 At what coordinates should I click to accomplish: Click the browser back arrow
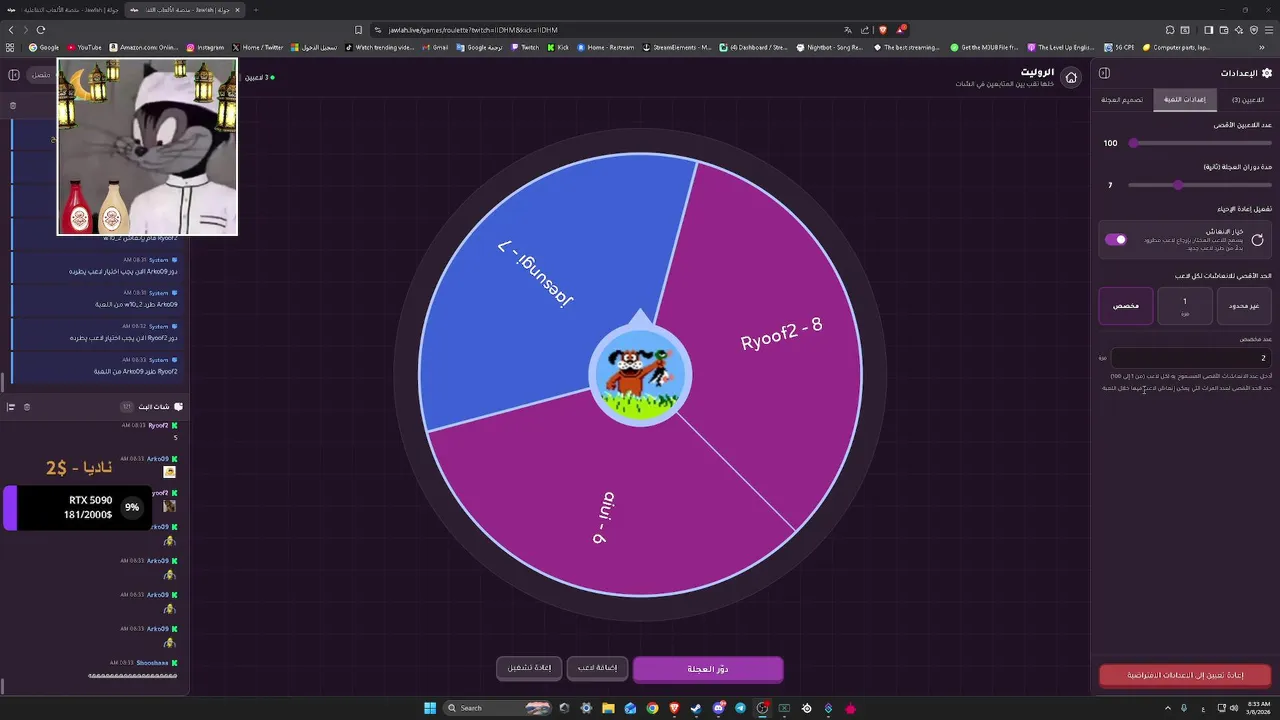[x=12, y=30]
